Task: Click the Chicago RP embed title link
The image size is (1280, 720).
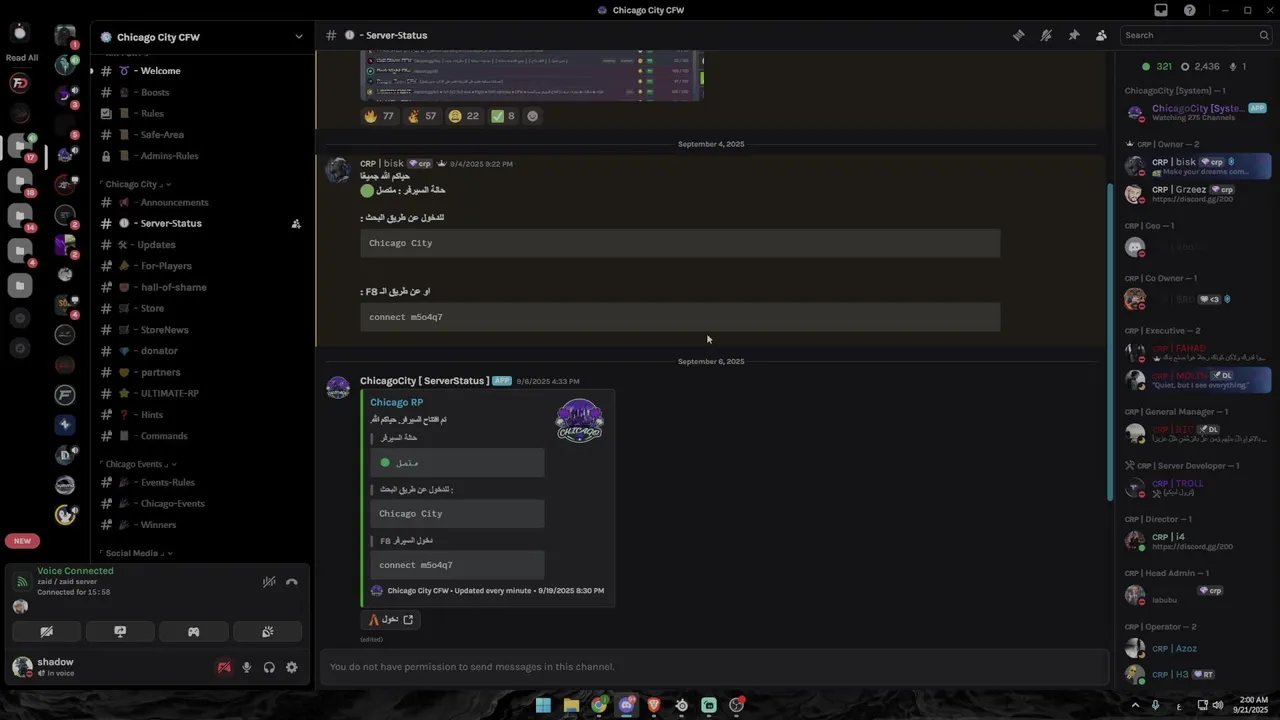Action: click(x=396, y=402)
